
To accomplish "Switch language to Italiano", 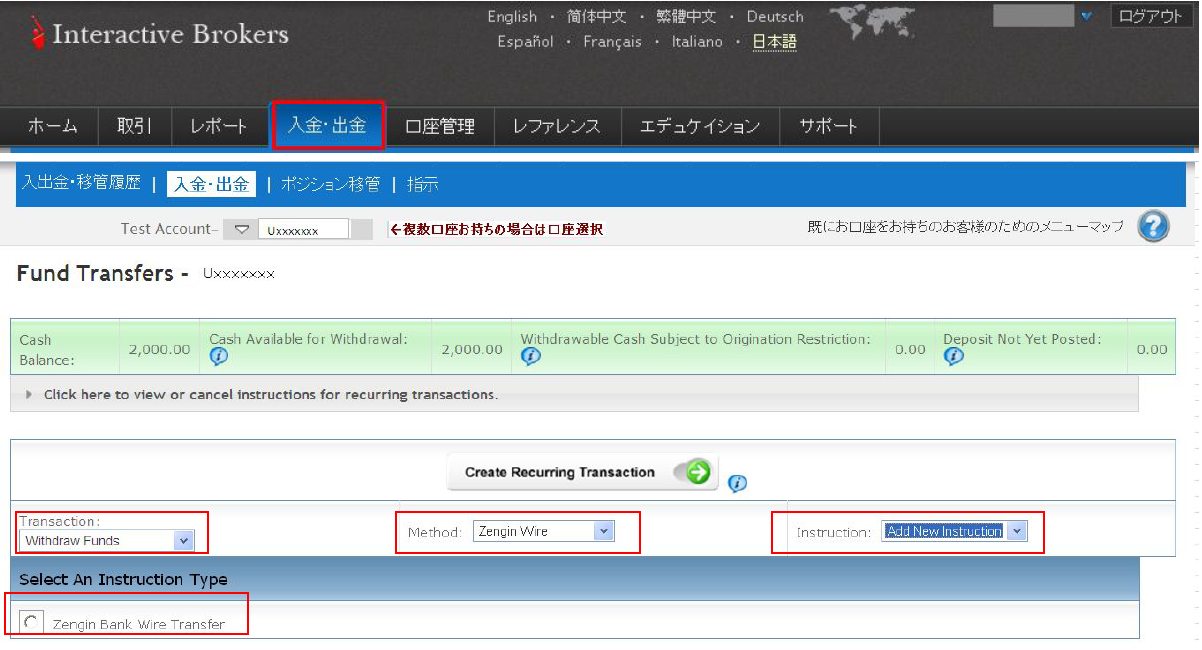I will pyautogui.click(x=697, y=42).
